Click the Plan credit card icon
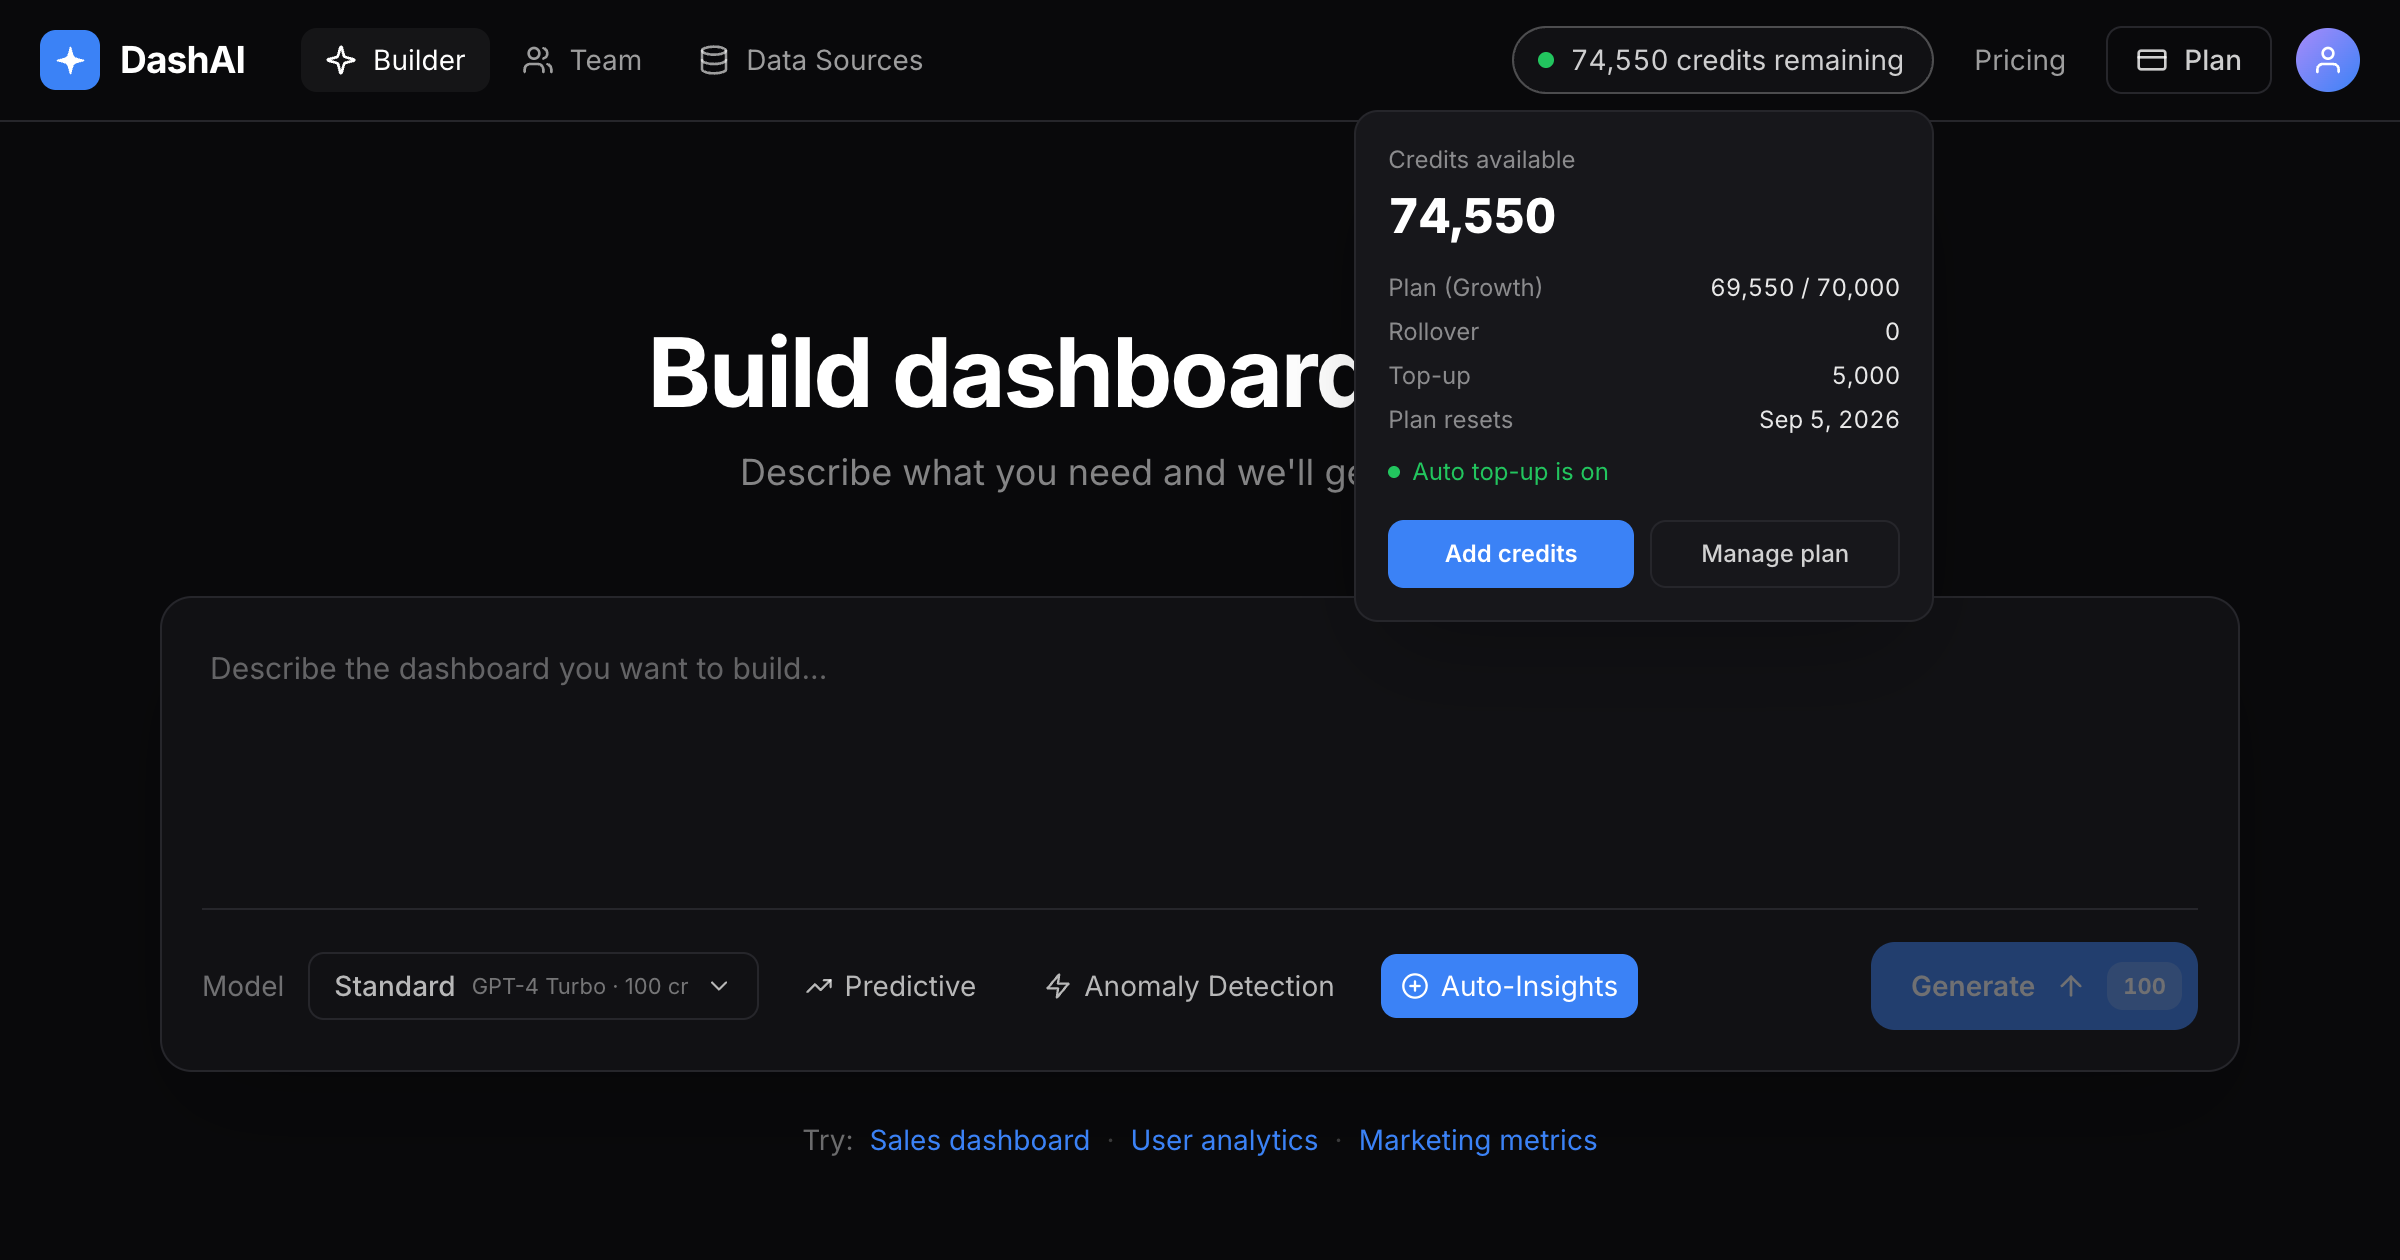The height and width of the screenshot is (1260, 2400). pyautogui.click(x=2152, y=60)
